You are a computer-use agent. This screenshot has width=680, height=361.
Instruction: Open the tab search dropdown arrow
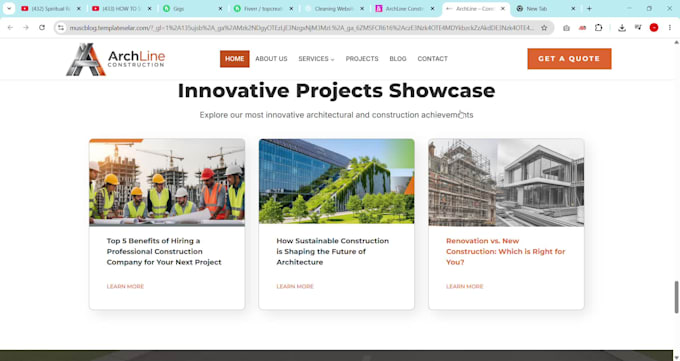(x=9, y=8)
